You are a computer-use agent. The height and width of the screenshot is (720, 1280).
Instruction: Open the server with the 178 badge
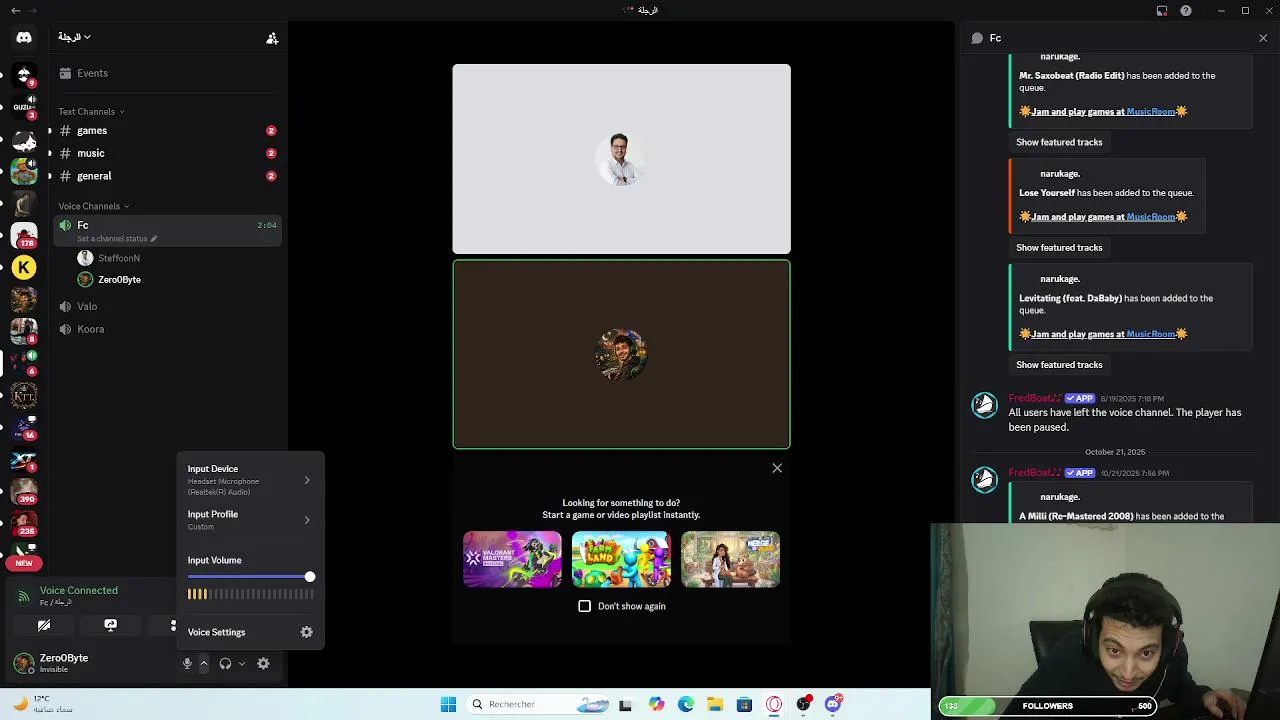(x=24, y=235)
